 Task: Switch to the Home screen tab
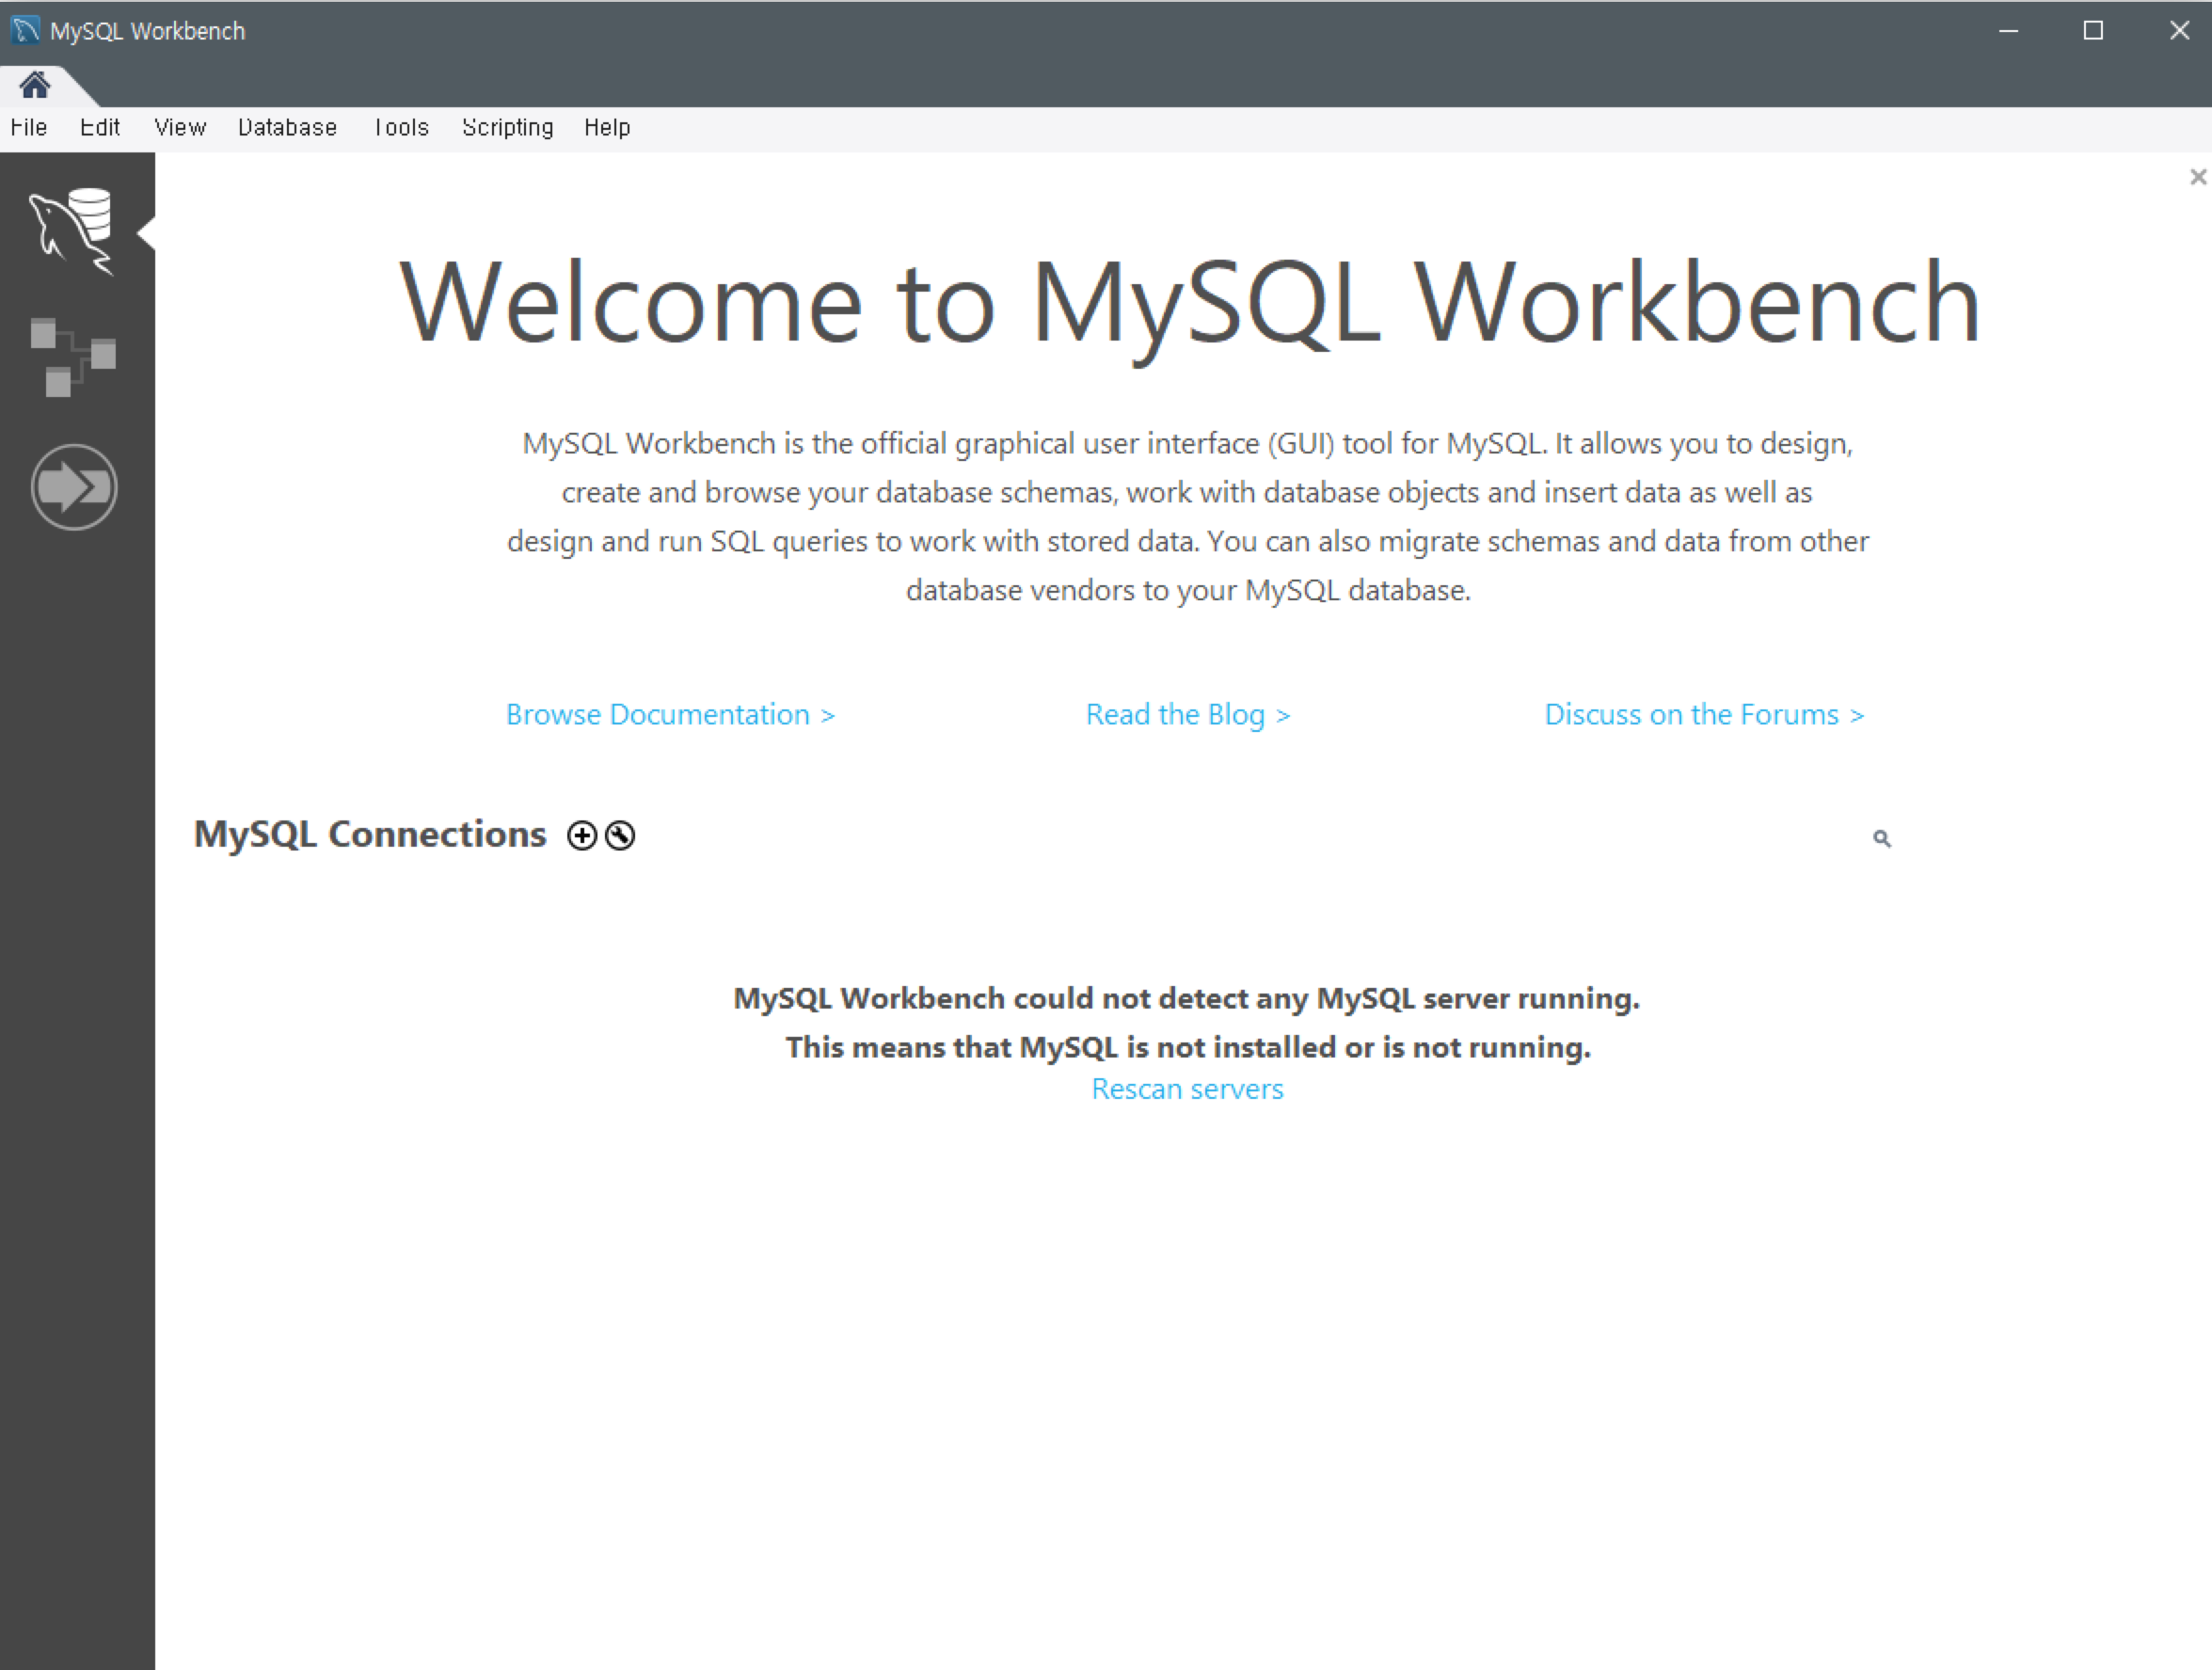[x=35, y=85]
